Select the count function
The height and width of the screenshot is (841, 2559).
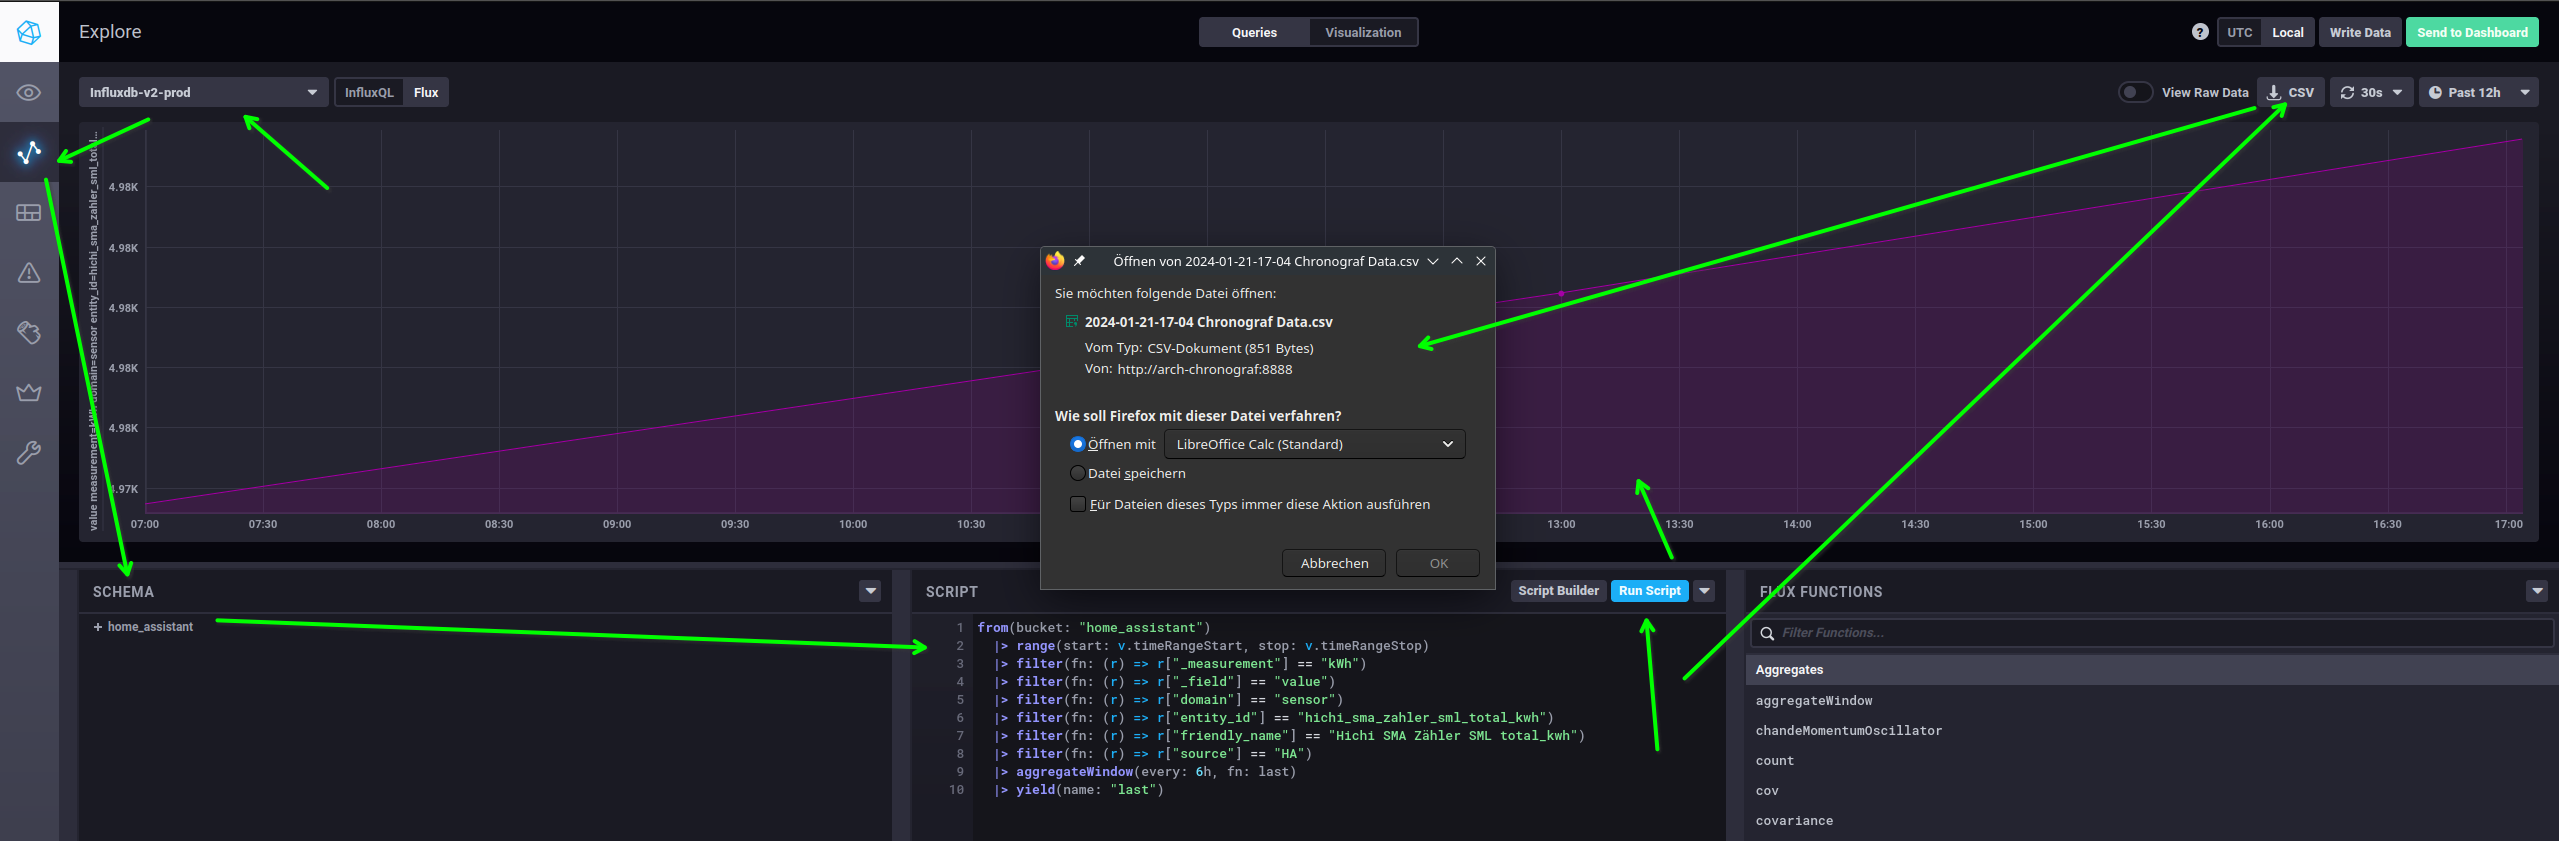[x=1774, y=761]
